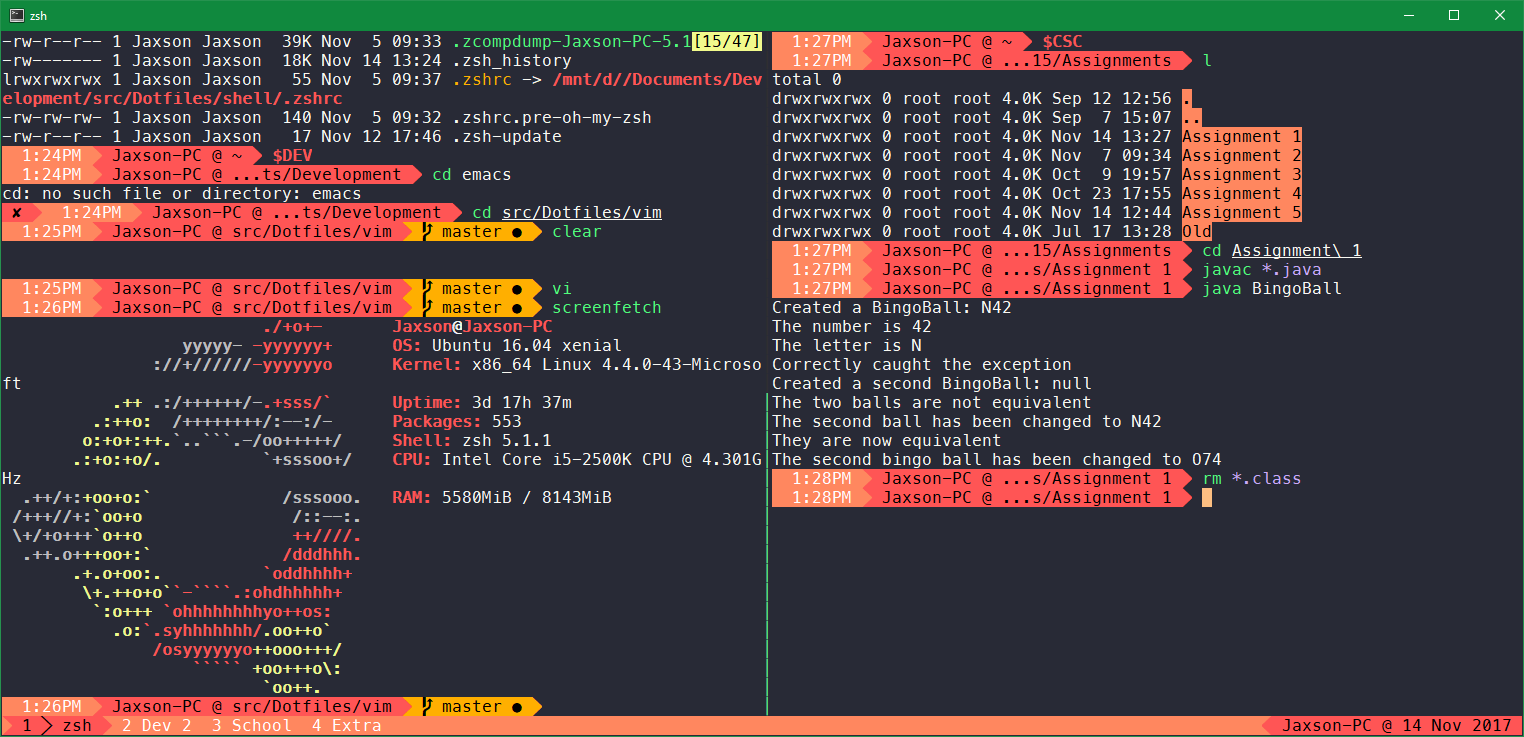Click the RAM: 5580MiB / 8143MiB line
The height and width of the screenshot is (737, 1524).
coord(501,498)
